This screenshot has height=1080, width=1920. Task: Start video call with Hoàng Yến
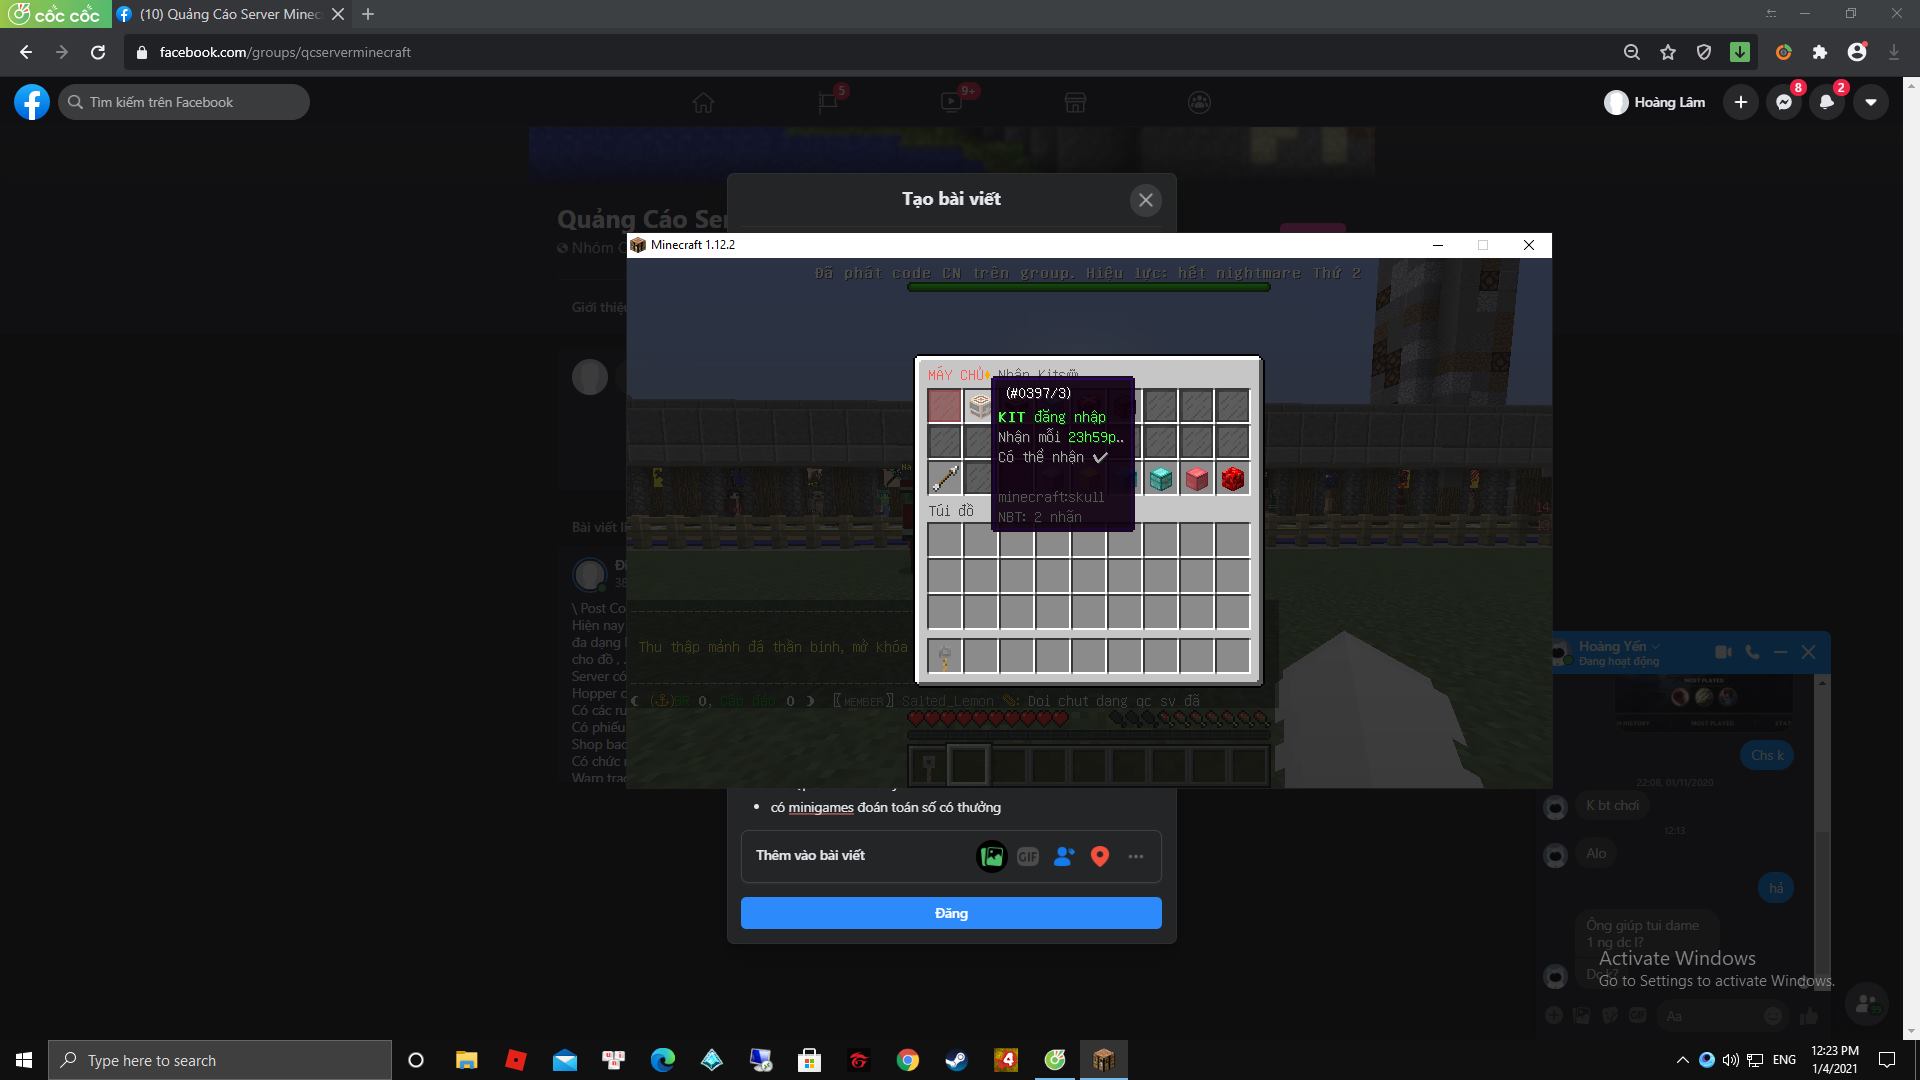pyautogui.click(x=1722, y=652)
